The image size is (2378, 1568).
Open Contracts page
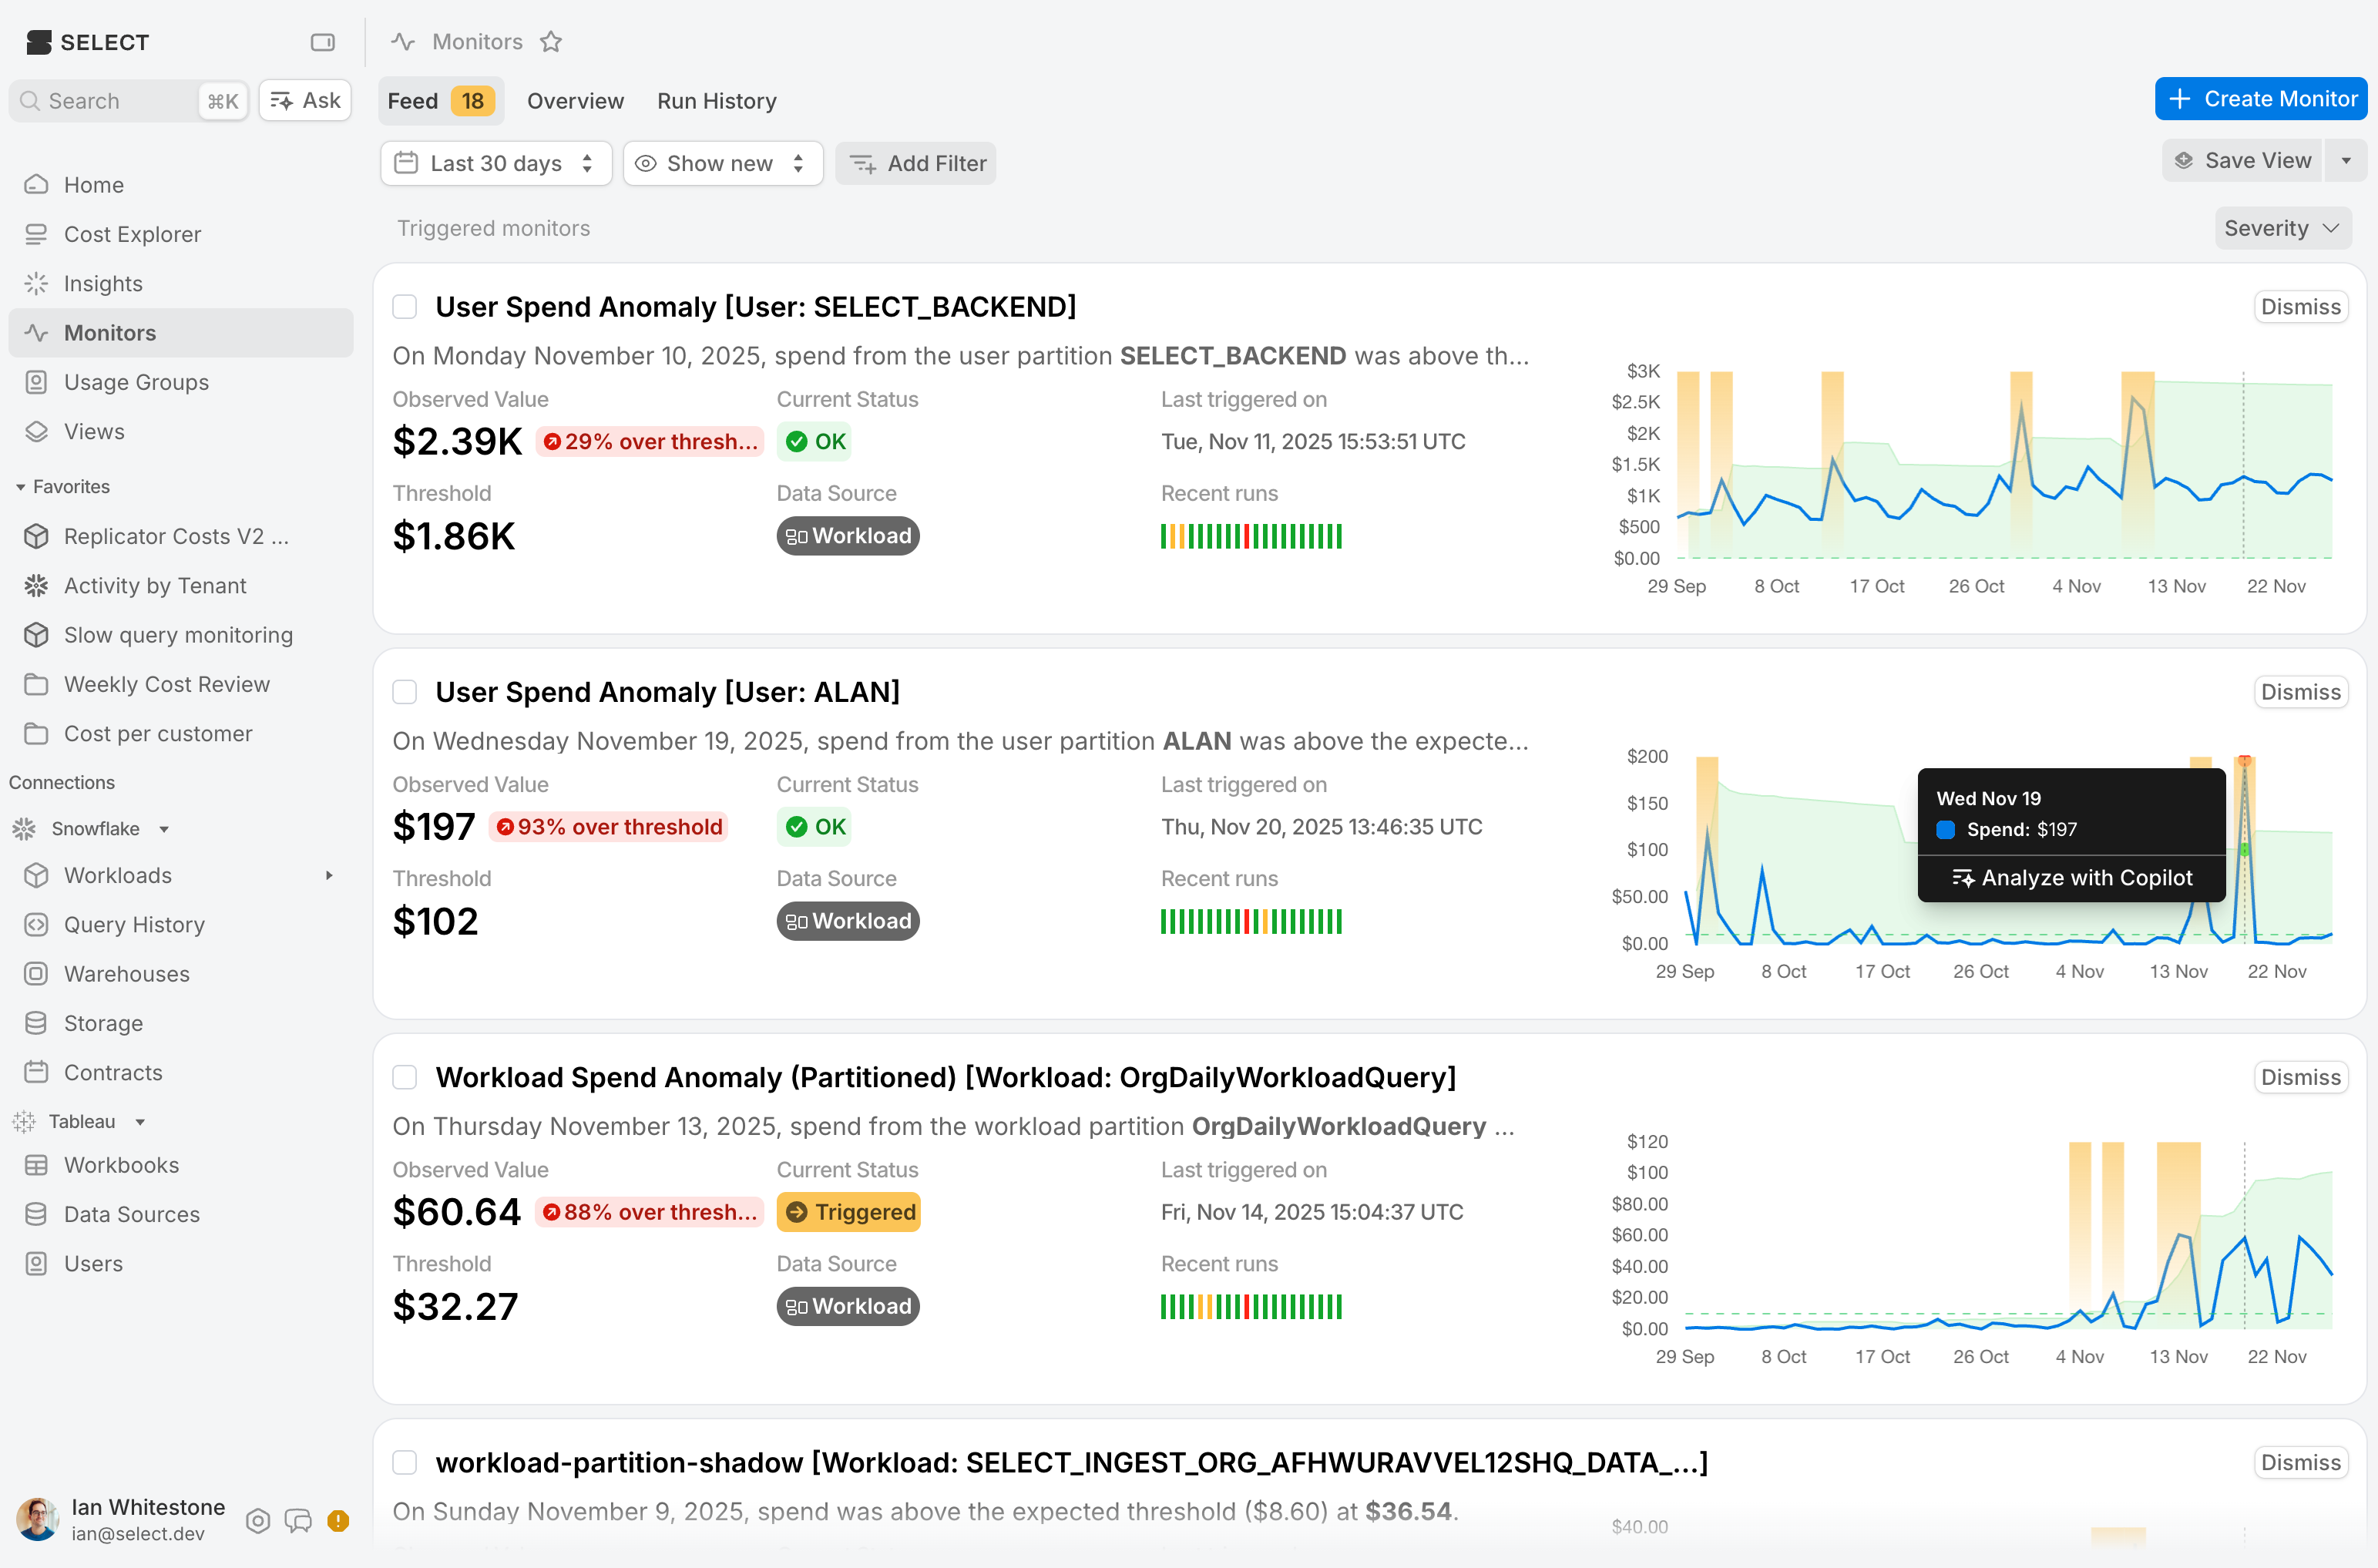pyautogui.click(x=180, y=1073)
